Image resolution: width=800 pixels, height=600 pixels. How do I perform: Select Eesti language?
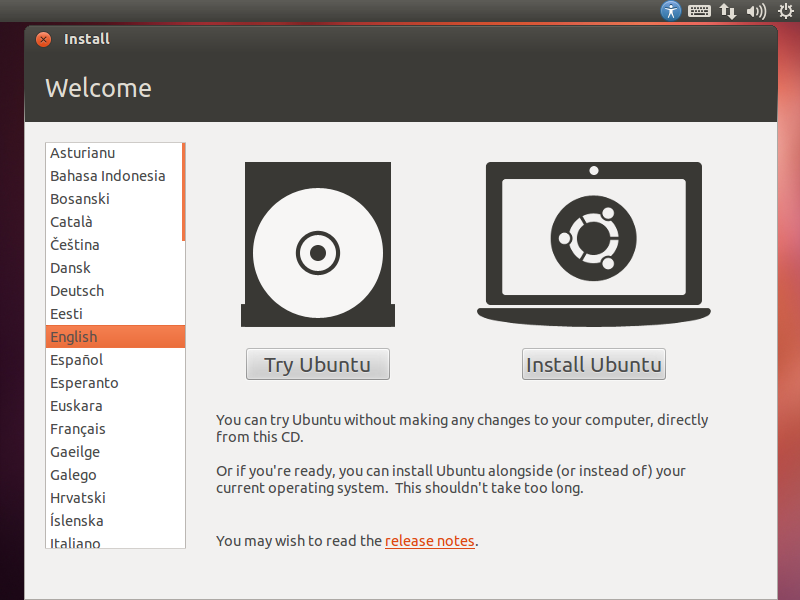coord(114,314)
